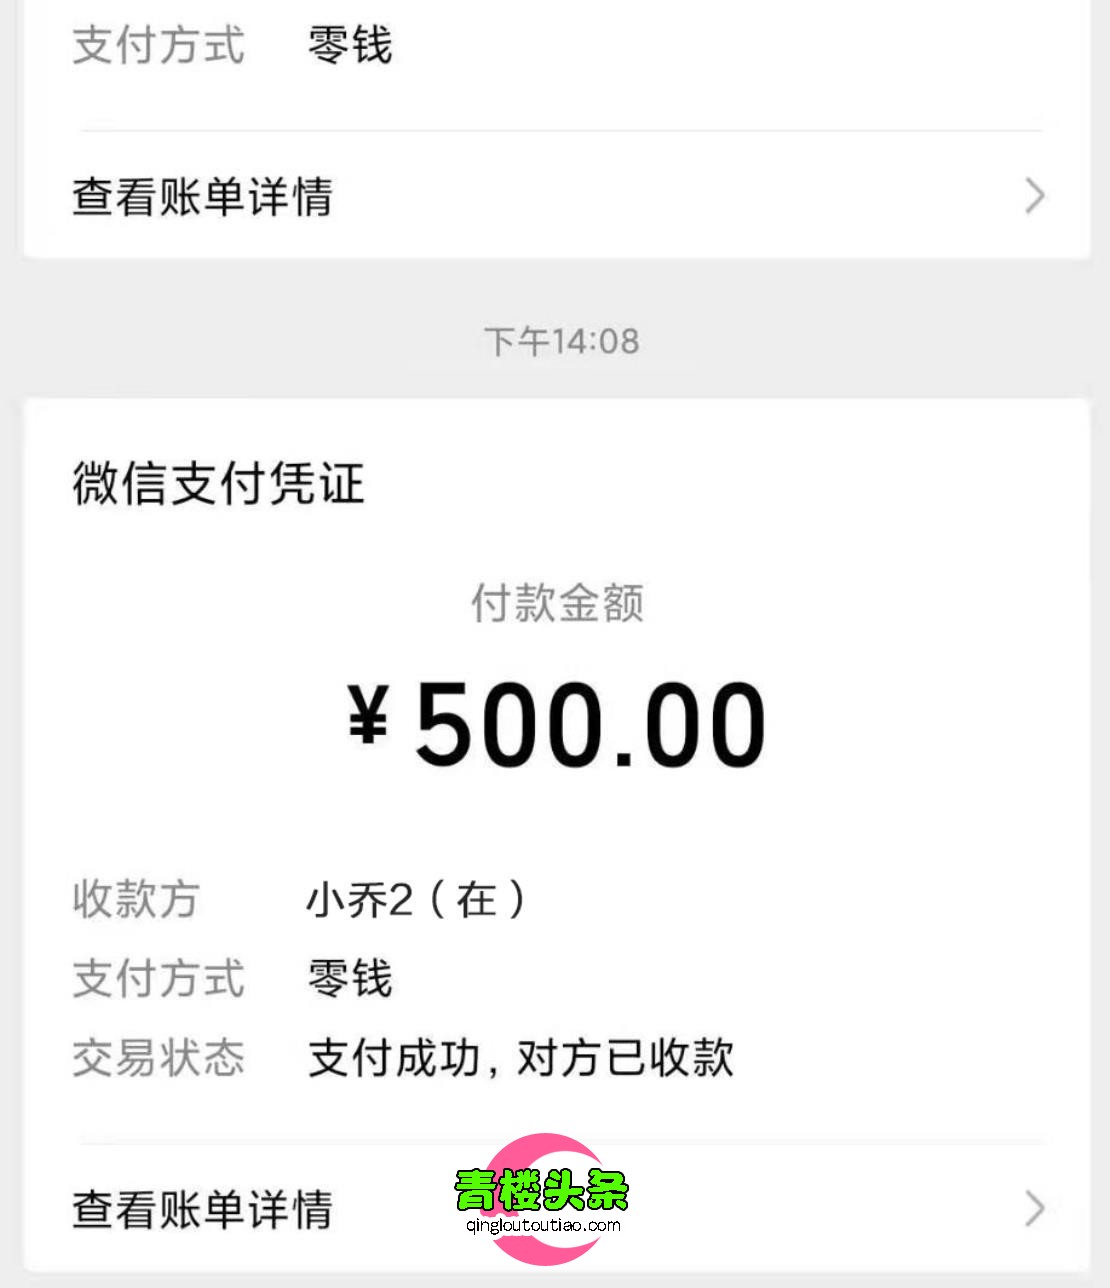Select the payee name 小乔2（在）
This screenshot has width=1110, height=1288.
click(x=416, y=900)
